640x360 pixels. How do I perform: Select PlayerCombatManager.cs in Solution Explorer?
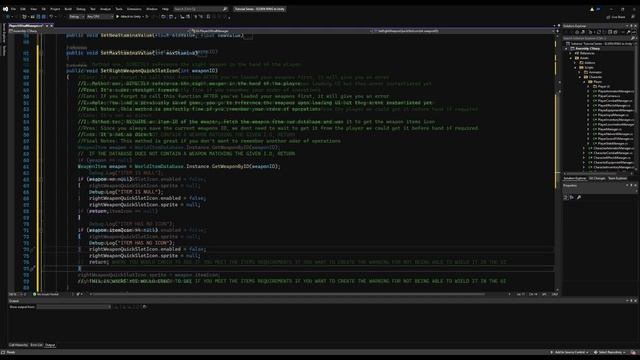pos(612,101)
